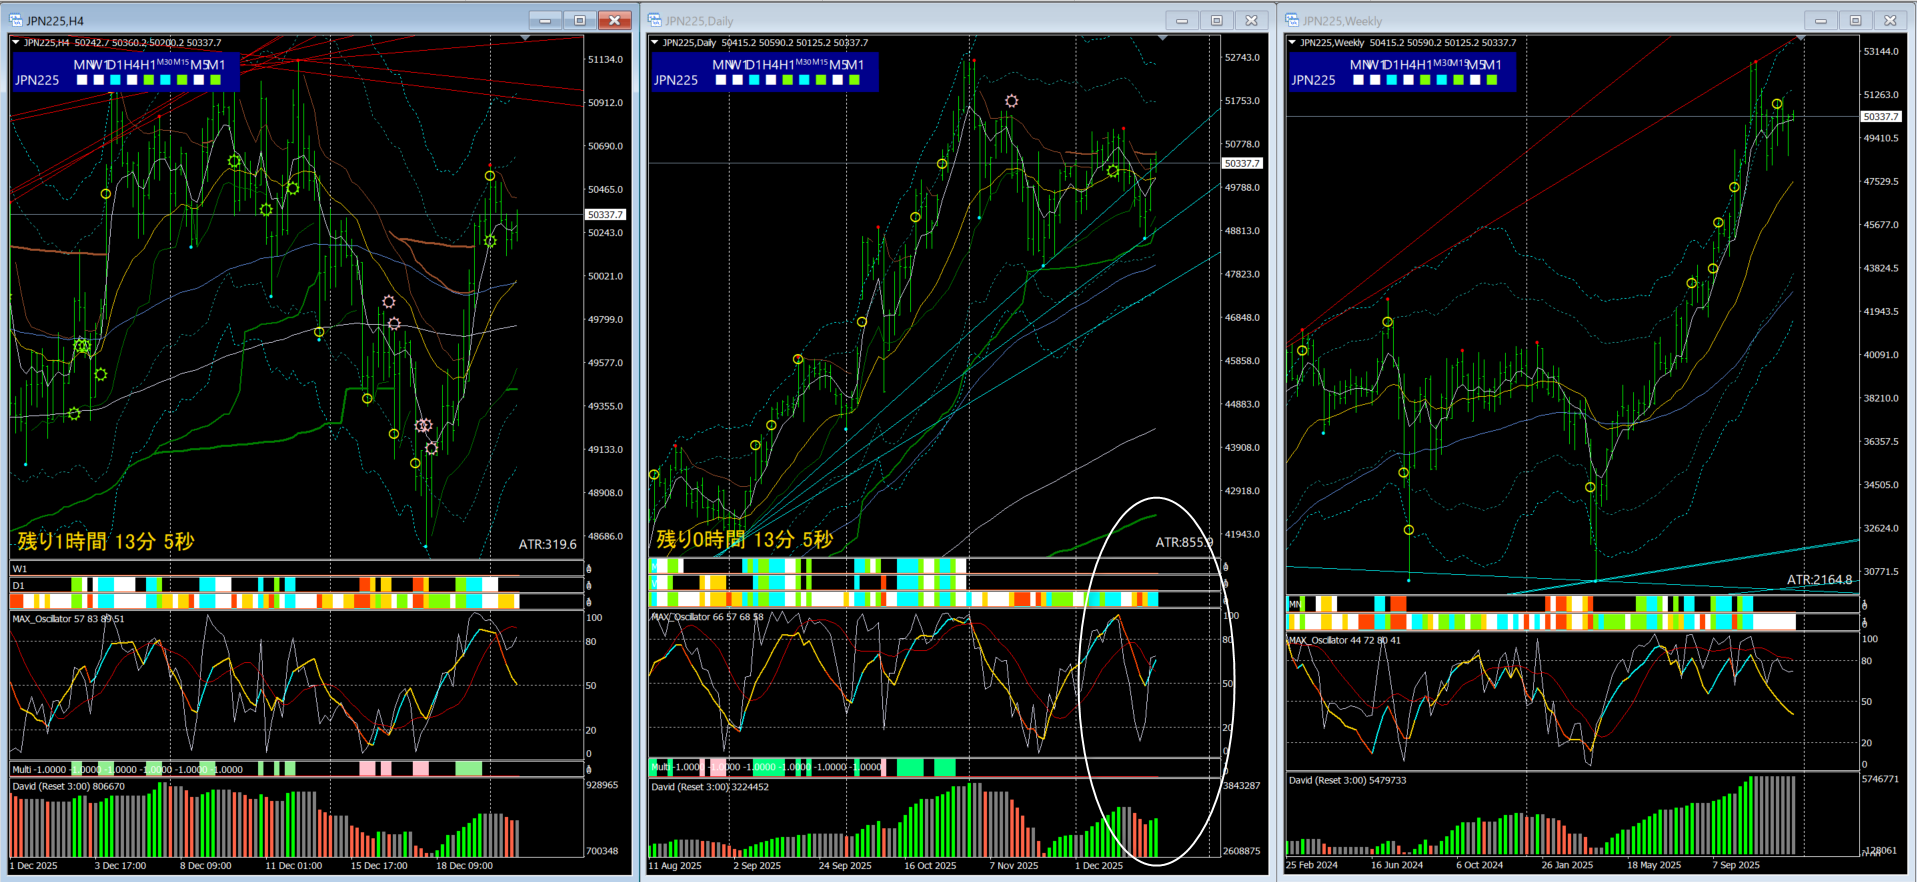Click the chart icon in JPN225,H4 title bar

pos(16,20)
